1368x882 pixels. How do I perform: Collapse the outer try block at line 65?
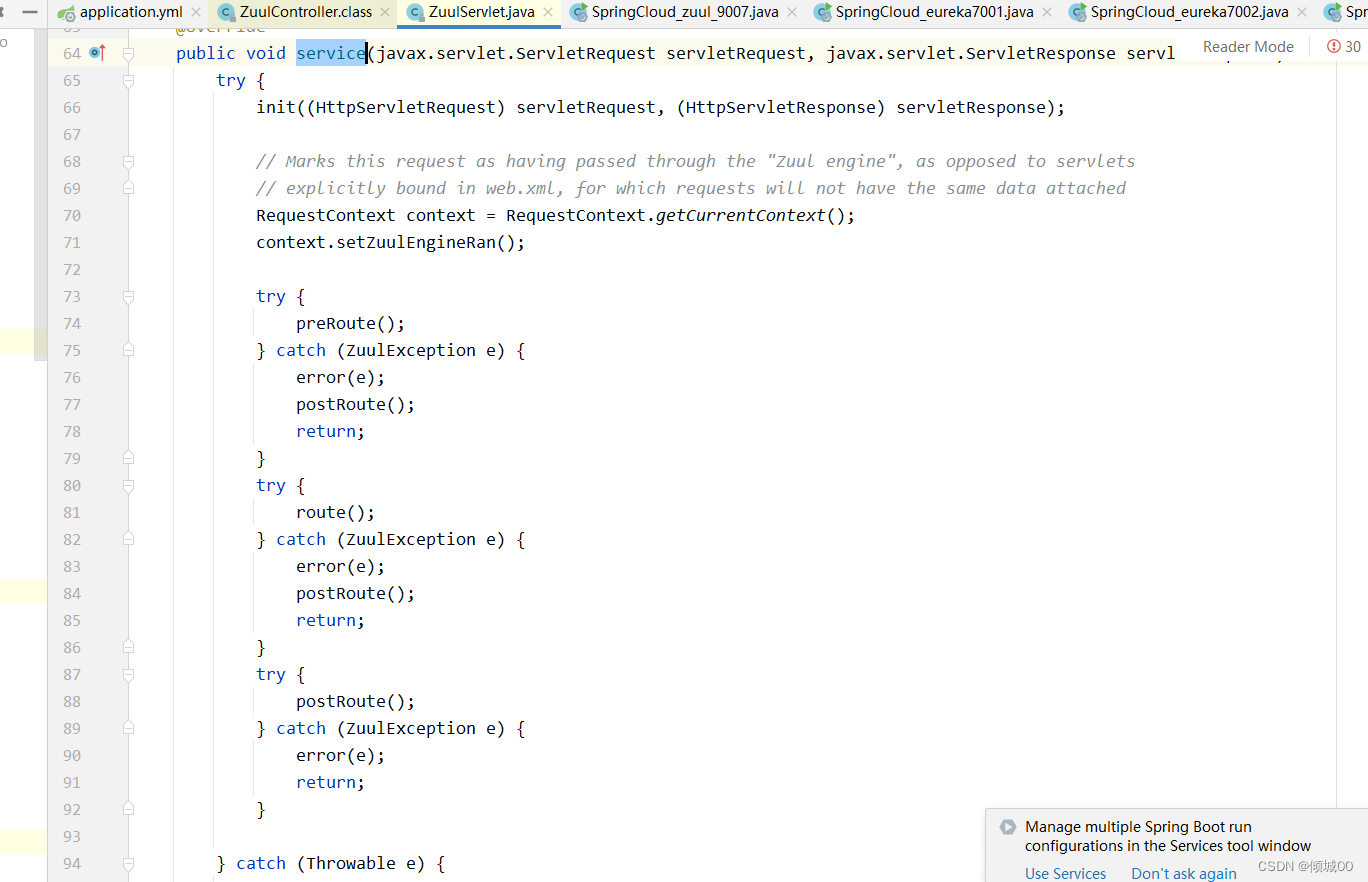point(128,80)
